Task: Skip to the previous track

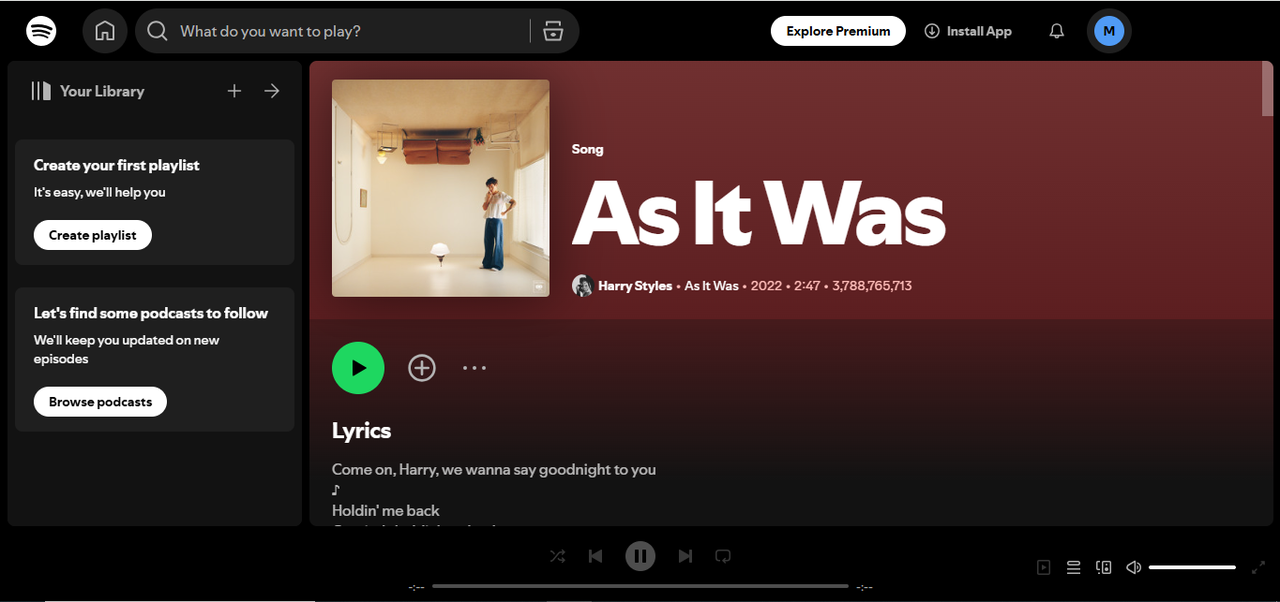Action: pyautogui.click(x=595, y=556)
